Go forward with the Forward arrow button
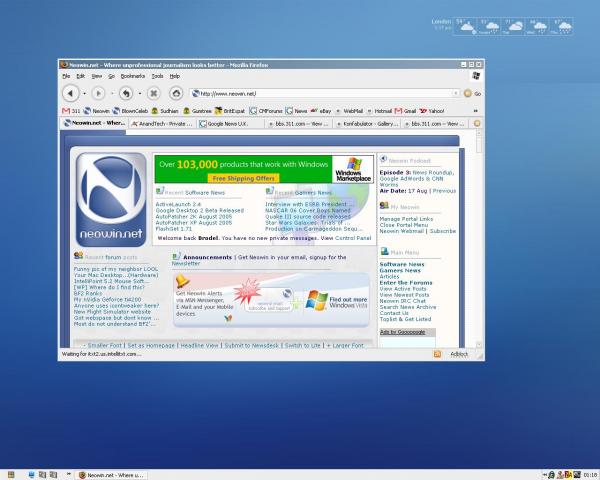Screen dimensions: 600x480 (x=98, y=93)
